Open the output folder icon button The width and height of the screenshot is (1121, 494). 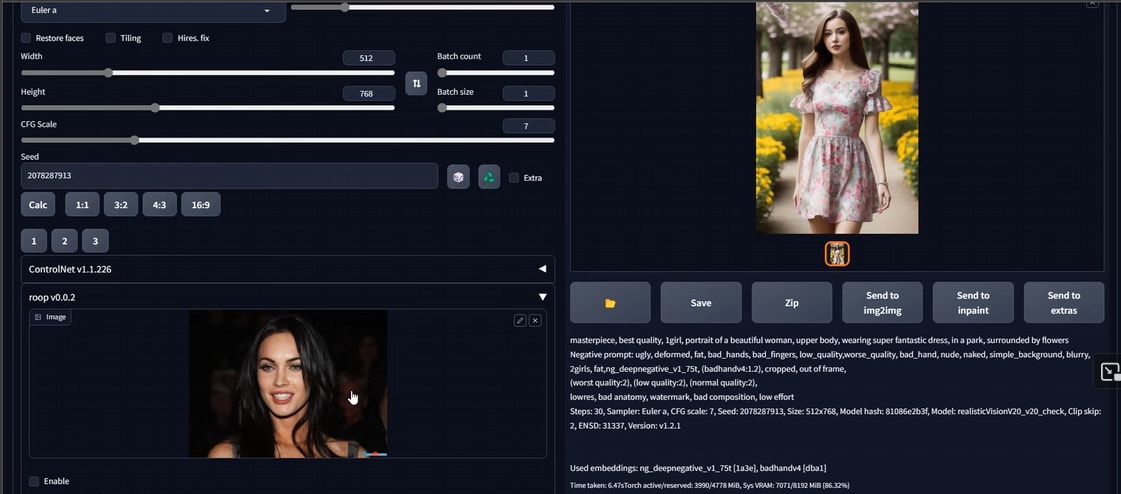click(x=610, y=302)
